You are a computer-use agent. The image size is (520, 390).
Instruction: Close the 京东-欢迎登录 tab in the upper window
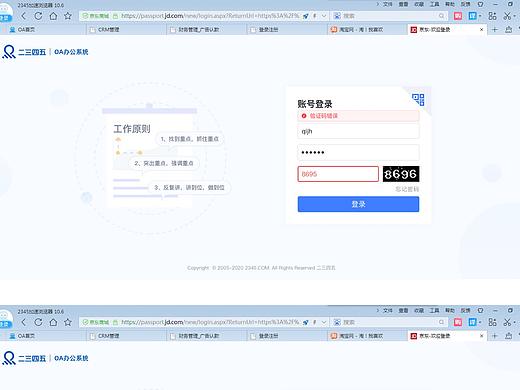481,30
